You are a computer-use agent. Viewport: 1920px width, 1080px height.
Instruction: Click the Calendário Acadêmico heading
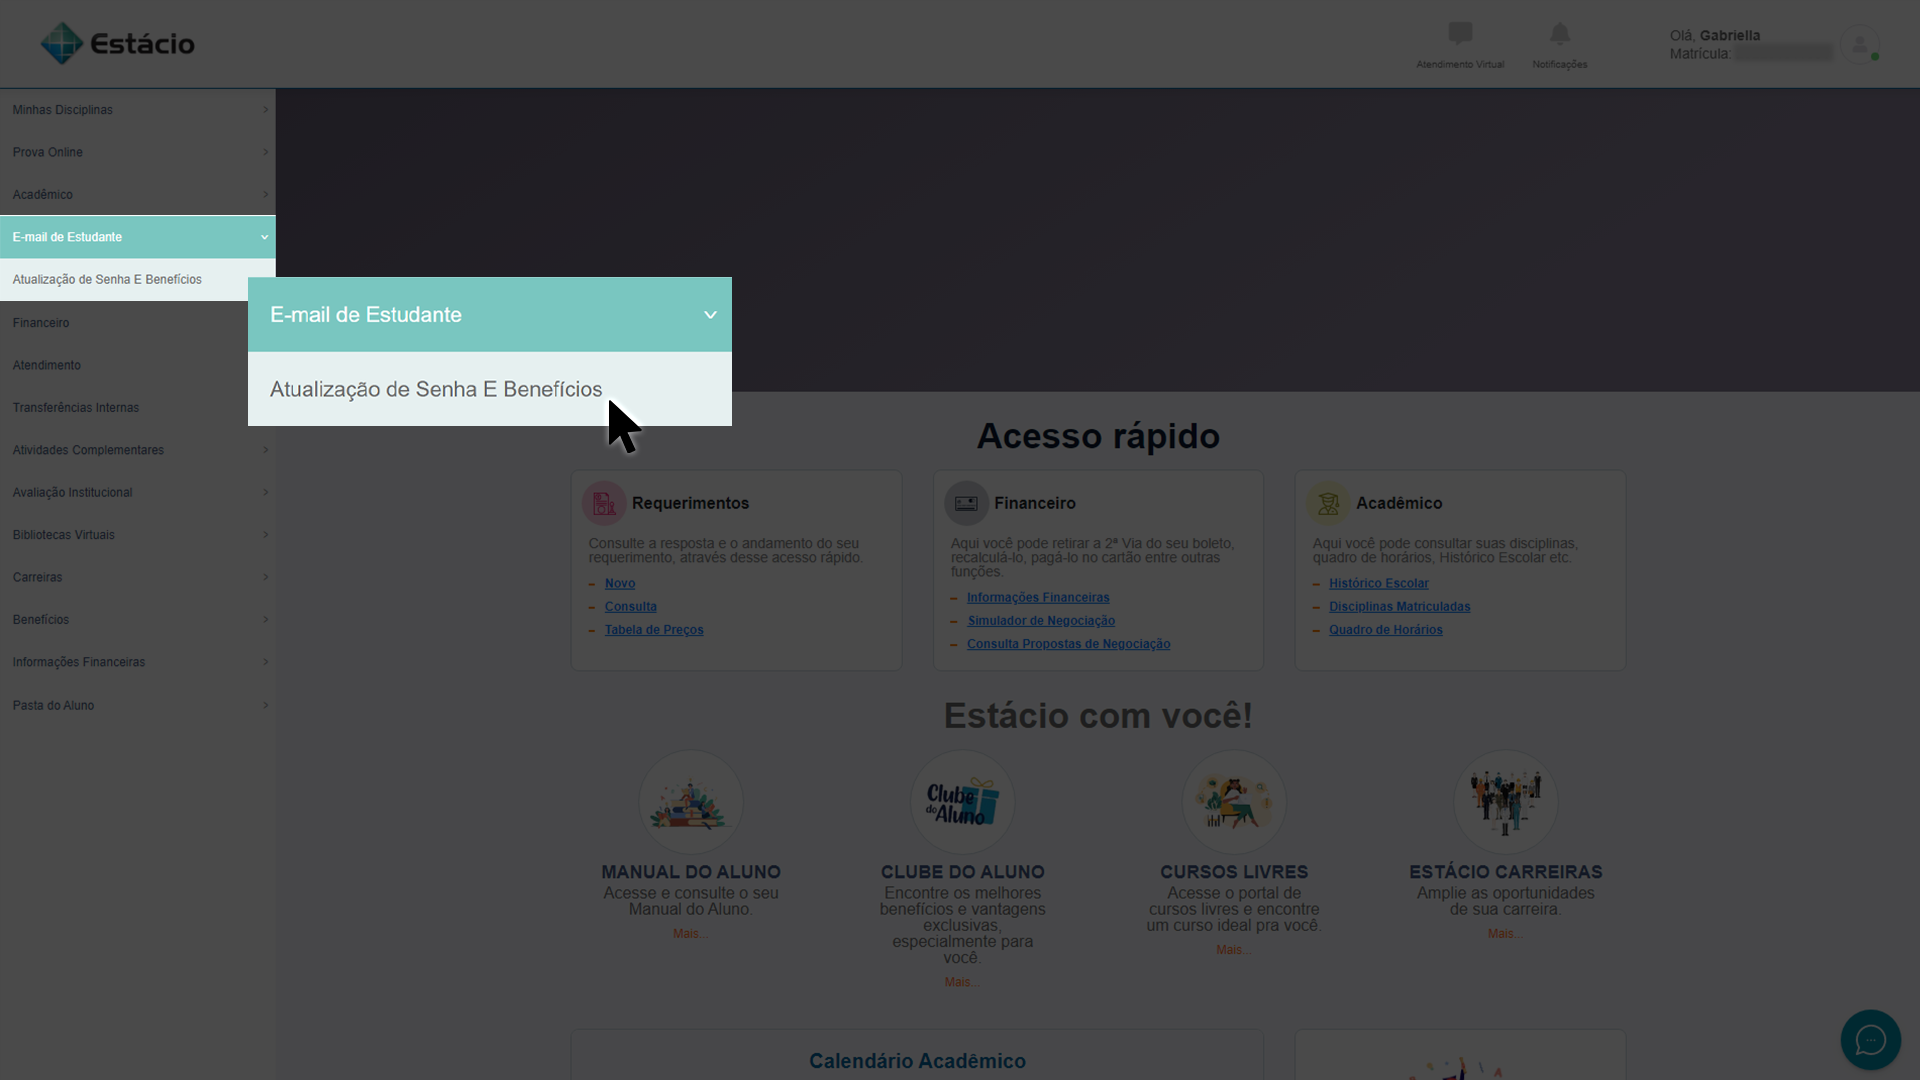pos(917,1061)
